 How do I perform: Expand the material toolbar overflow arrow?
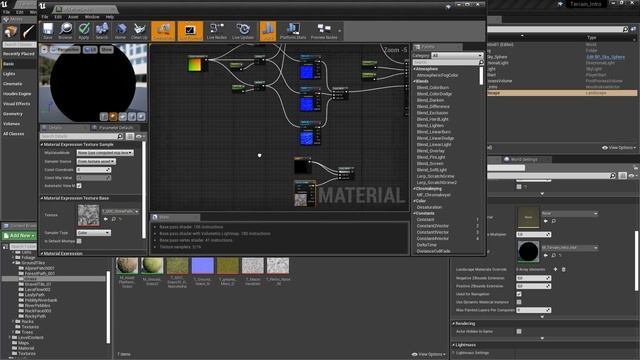340,31
